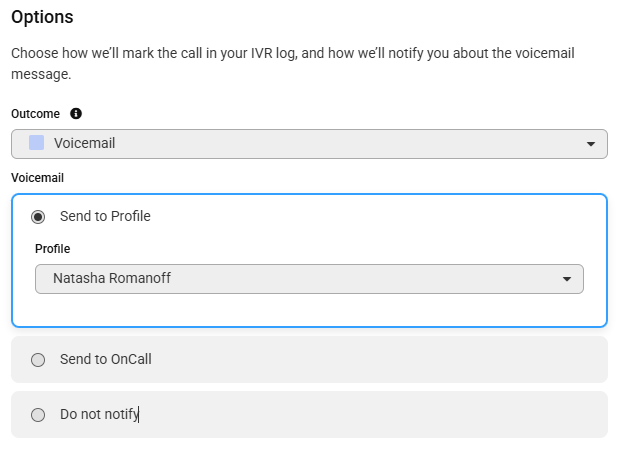Click the Do not notify label text

point(99,414)
